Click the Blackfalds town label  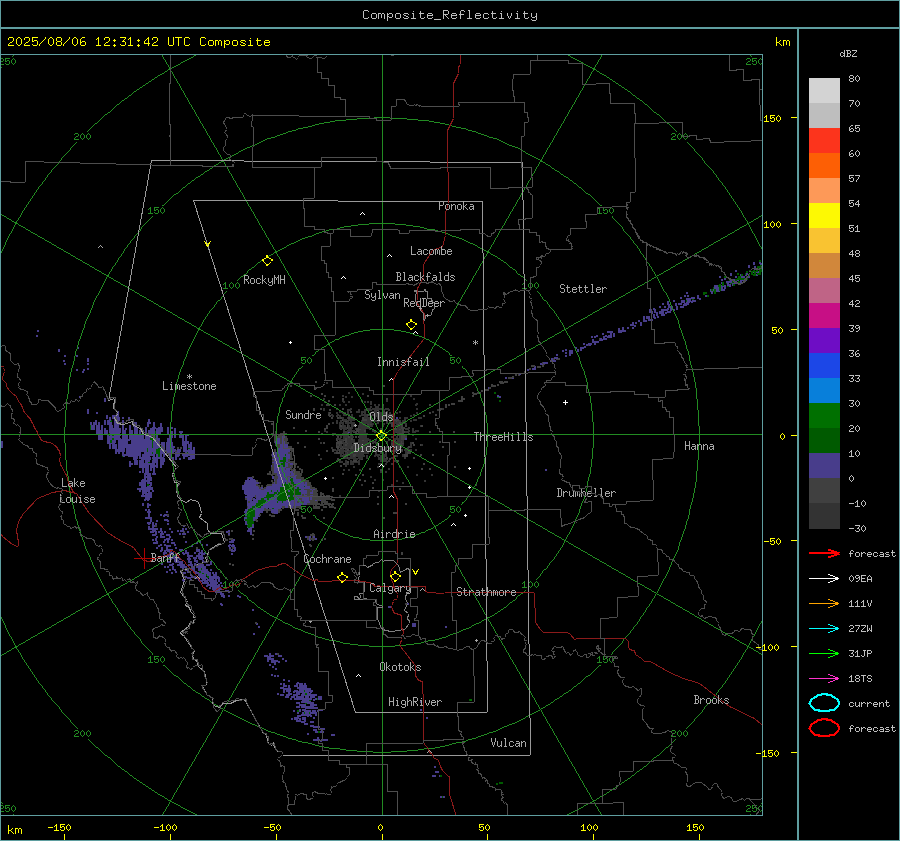click(425, 277)
